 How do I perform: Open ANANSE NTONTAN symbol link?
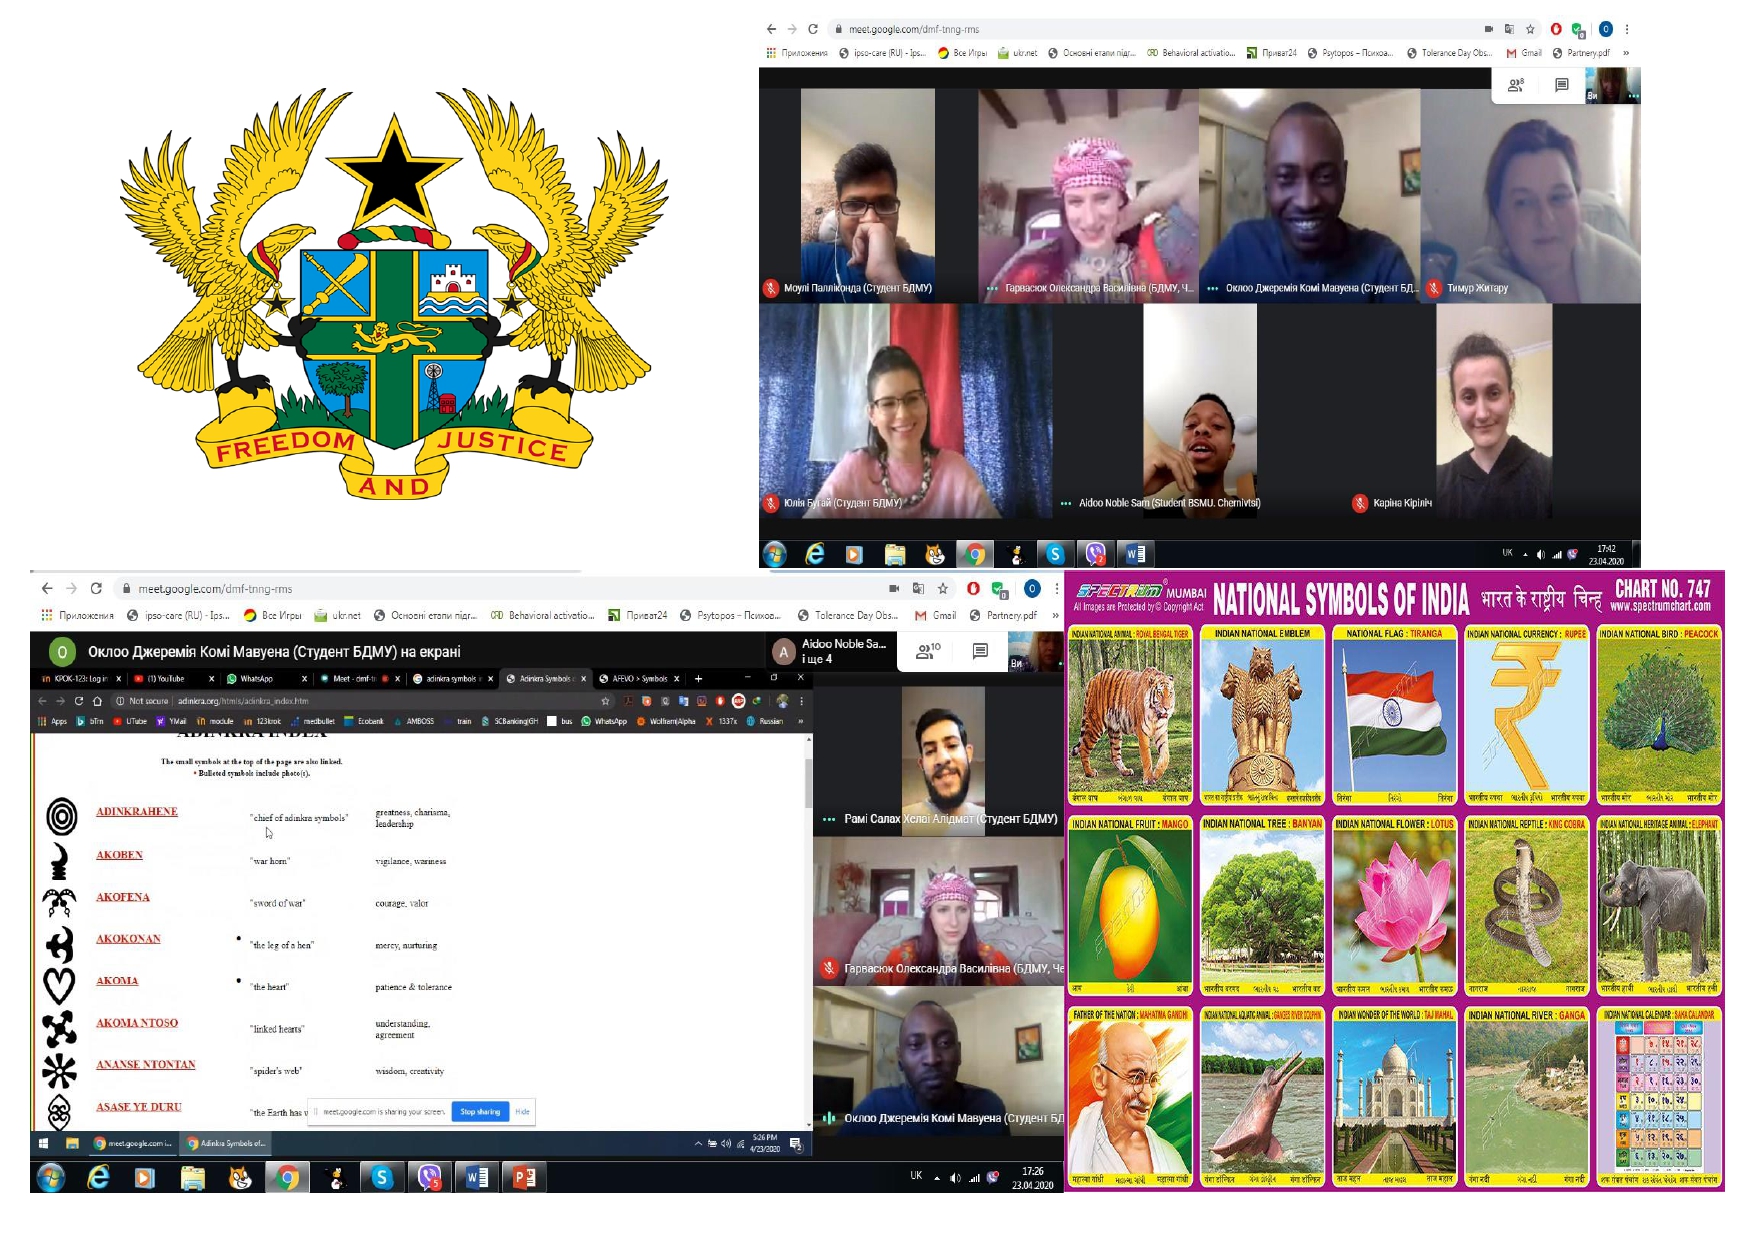pos(146,1064)
